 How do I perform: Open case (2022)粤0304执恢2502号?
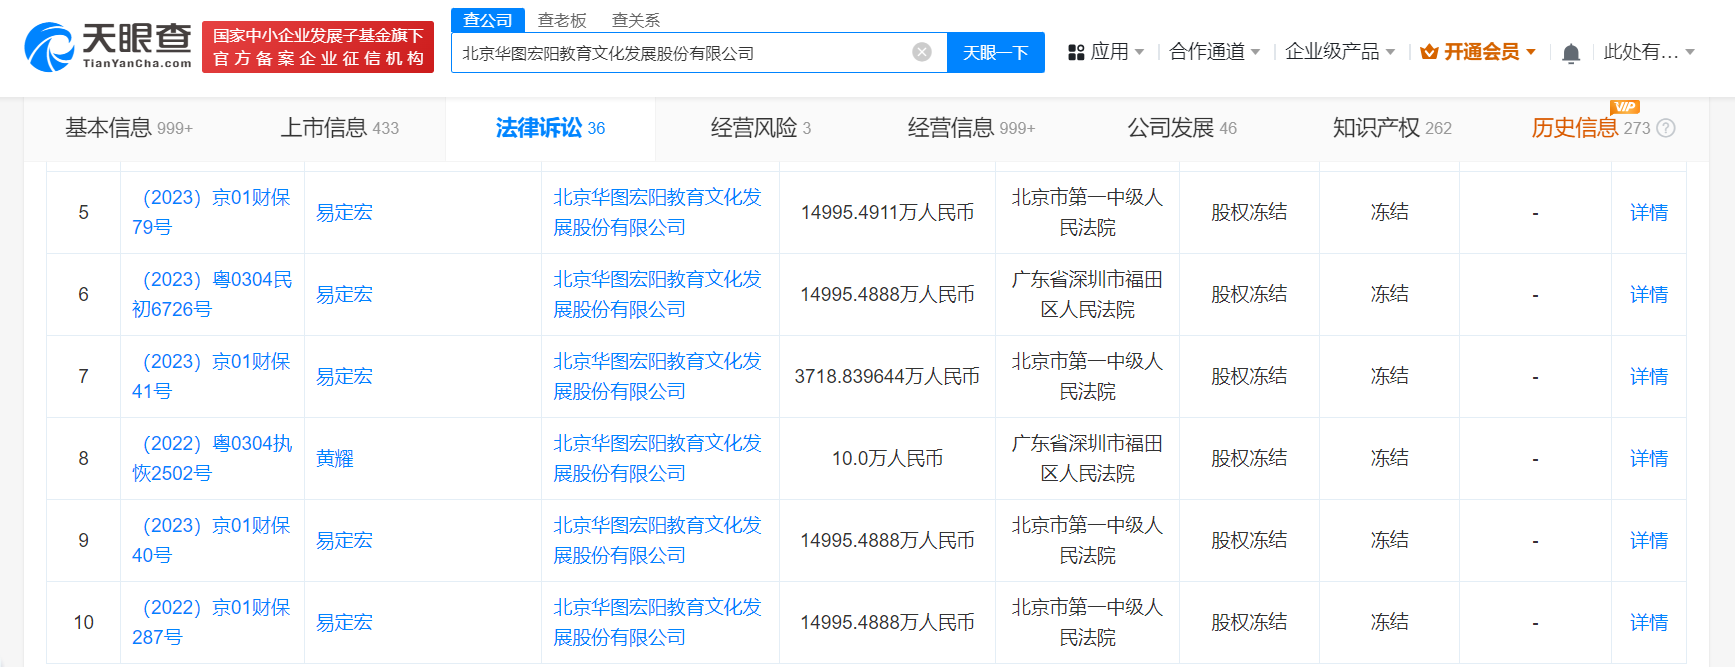pyautogui.click(x=212, y=458)
